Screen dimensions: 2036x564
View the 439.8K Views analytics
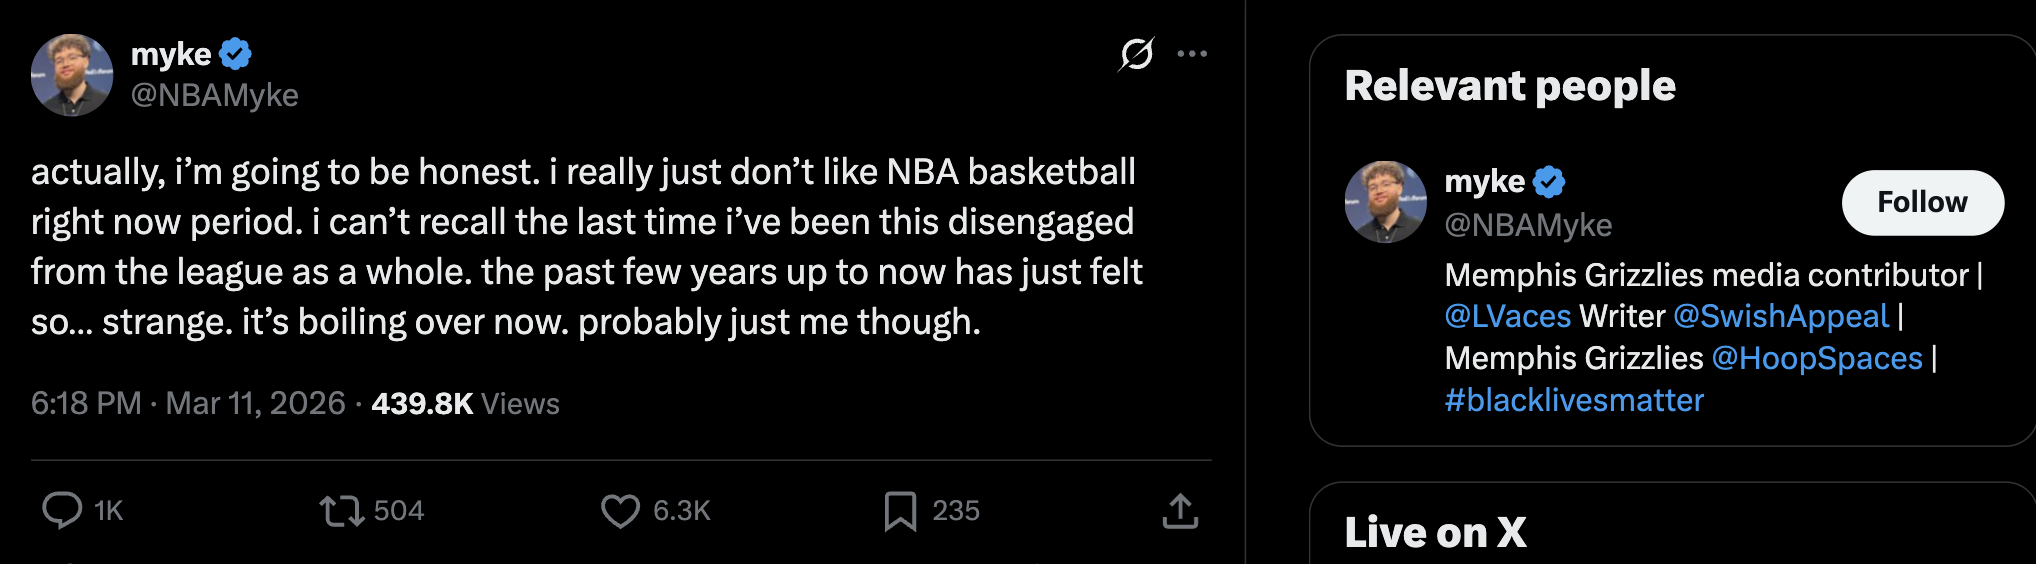point(465,403)
